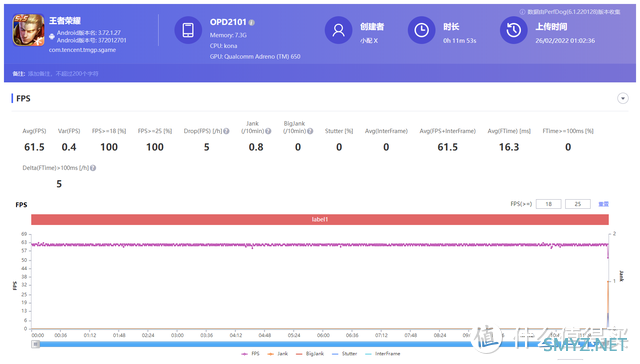Viewport: 640px width, 364px height.
Task: Toggle the BigJank series in legend
Action: (310, 354)
